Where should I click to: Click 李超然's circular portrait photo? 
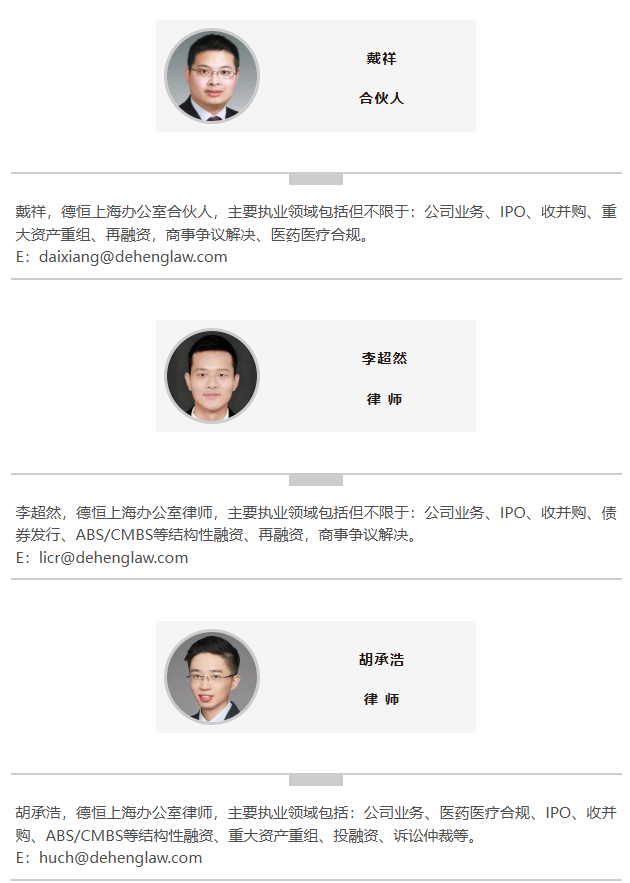(212, 376)
